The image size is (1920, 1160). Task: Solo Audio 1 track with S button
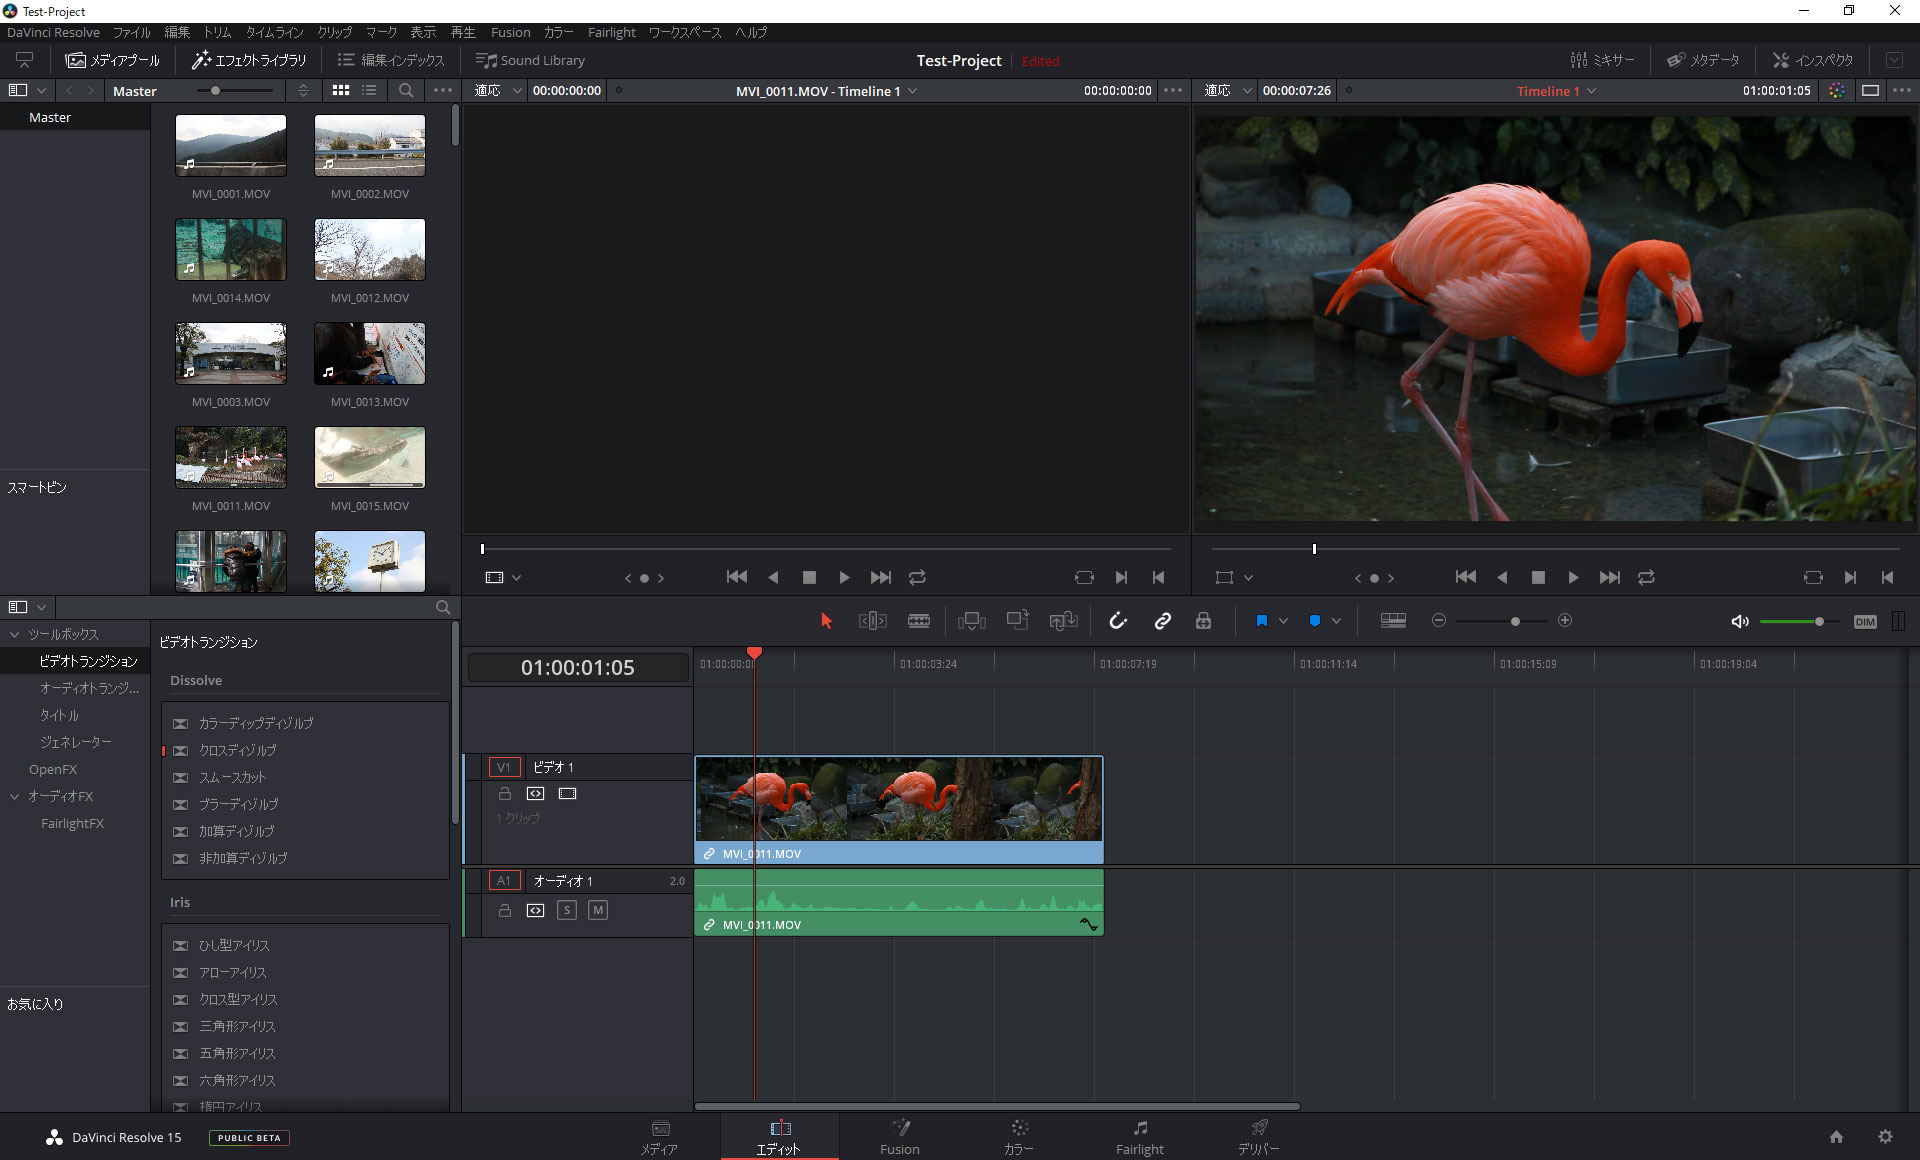pos(567,910)
